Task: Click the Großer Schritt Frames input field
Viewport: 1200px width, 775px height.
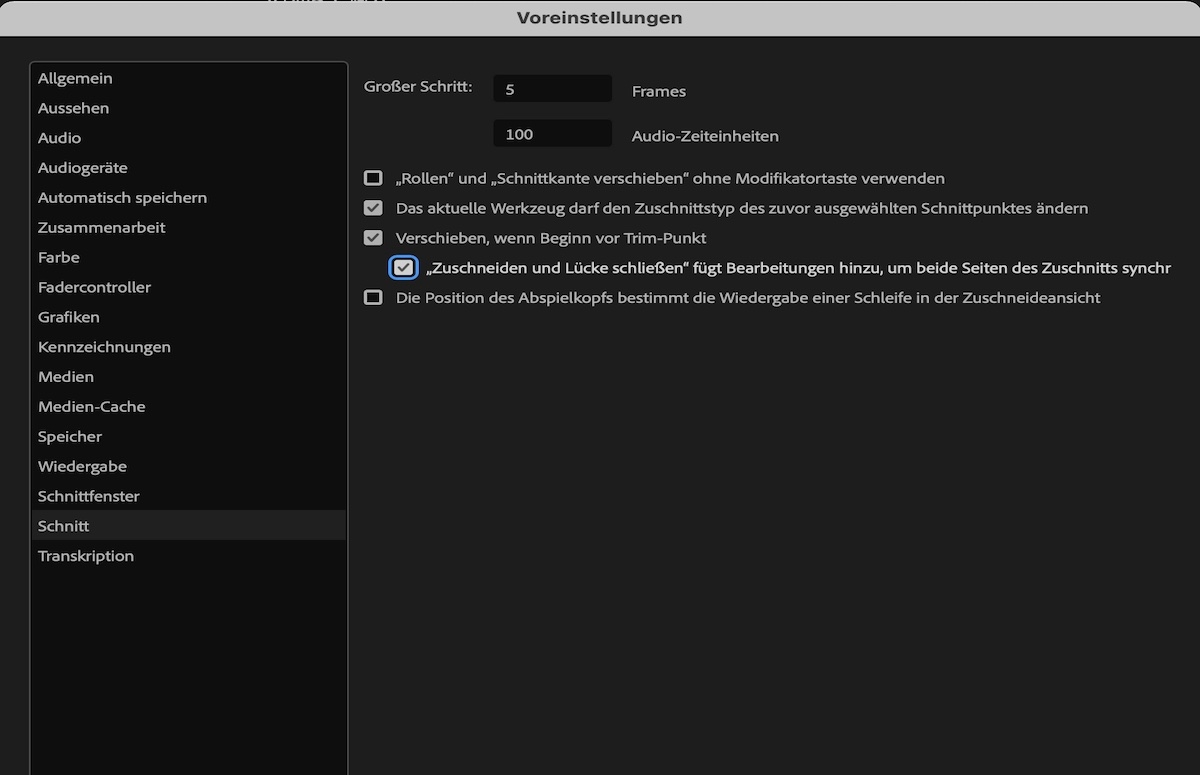Action: pos(553,89)
